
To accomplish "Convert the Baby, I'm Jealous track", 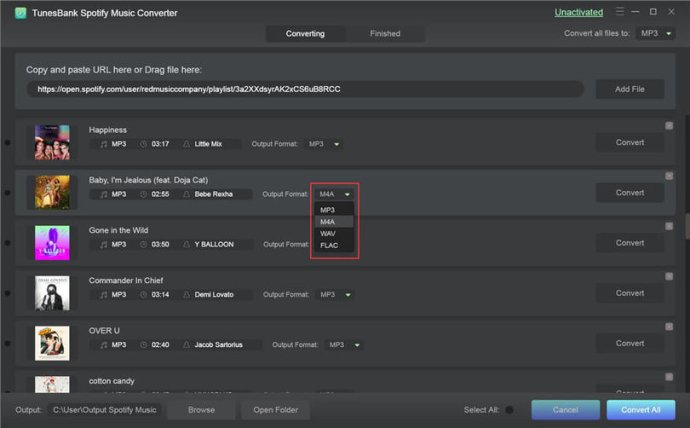I will [630, 193].
